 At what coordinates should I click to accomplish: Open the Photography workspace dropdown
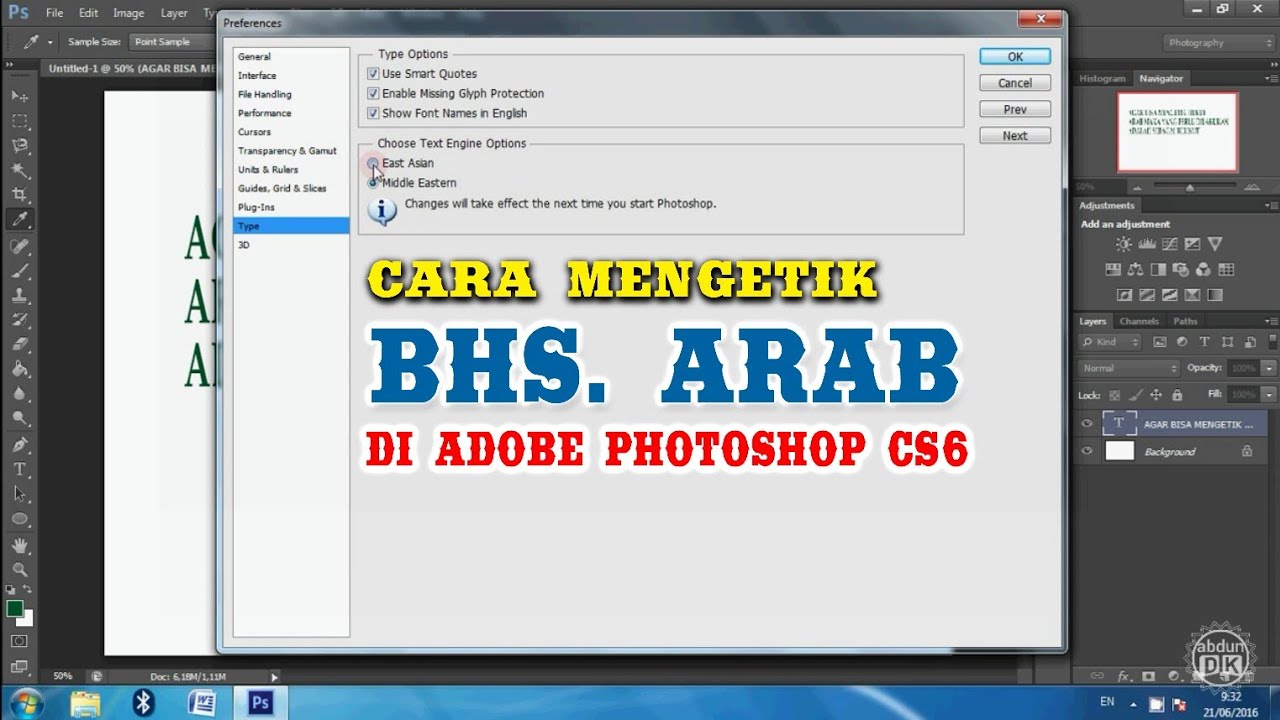[1219, 43]
